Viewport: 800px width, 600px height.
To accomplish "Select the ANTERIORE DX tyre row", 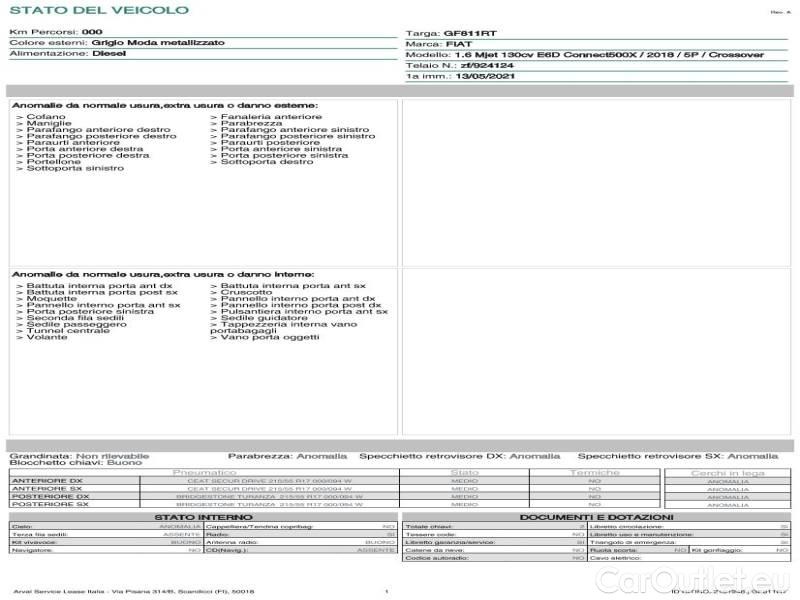I will click(50, 481).
